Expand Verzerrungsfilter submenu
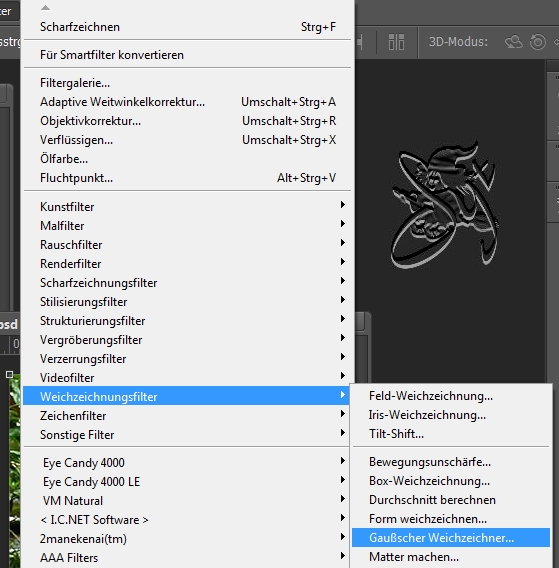 click(x=187, y=359)
